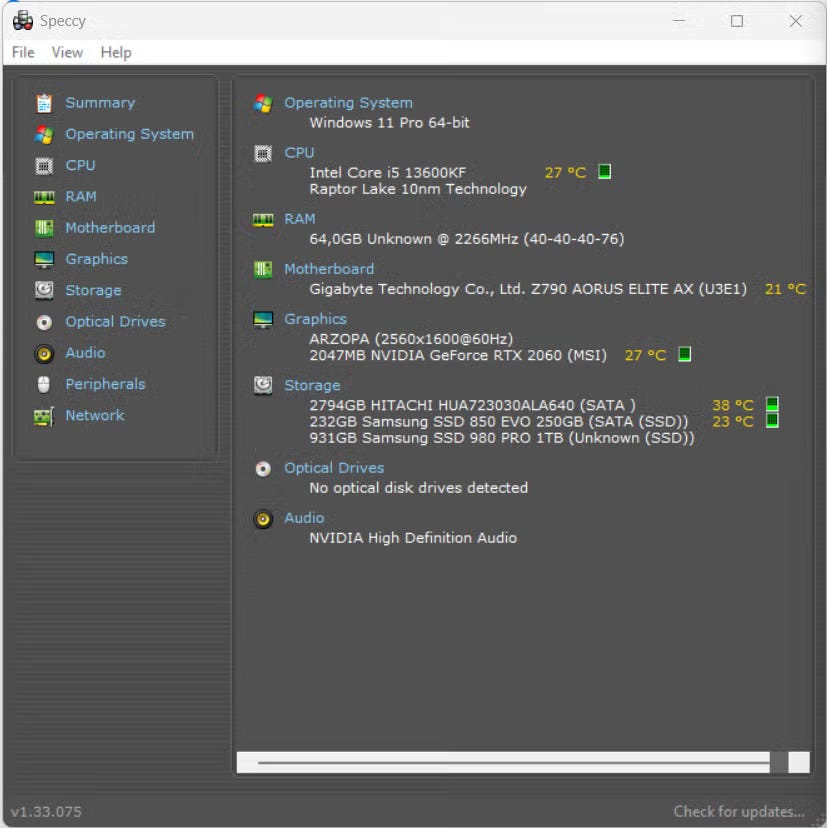
Task: Click the Optical Drives disc icon in sidebar
Action: click(44, 322)
